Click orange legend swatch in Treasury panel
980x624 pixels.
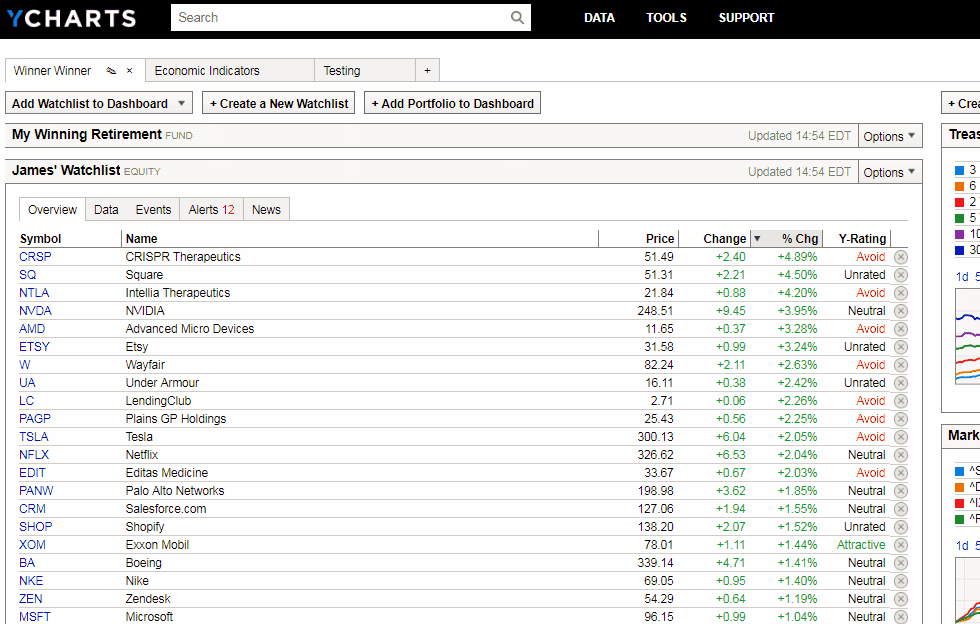pos(959,186)
